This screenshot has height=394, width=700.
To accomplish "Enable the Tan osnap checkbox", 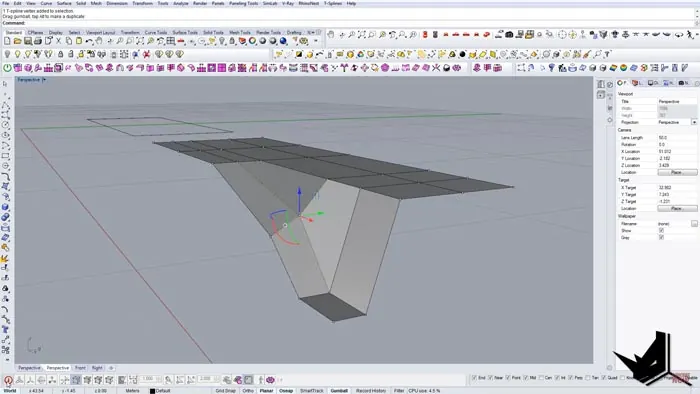I will click(x=588, y=378).
